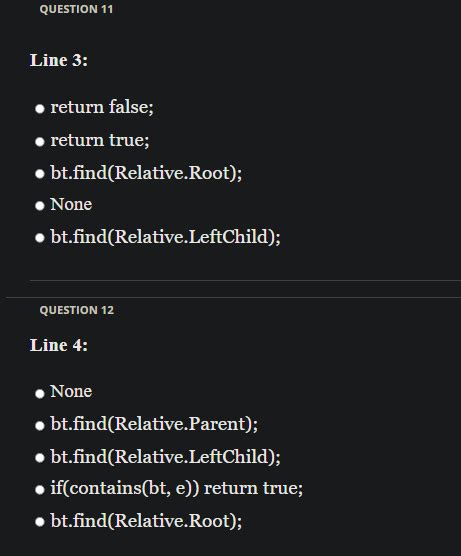Viewport: 461px width, 556px height.
Task: Click Question 11's bt.find(Relative.LeftChild); text
Action: click(x=165, y=237)
